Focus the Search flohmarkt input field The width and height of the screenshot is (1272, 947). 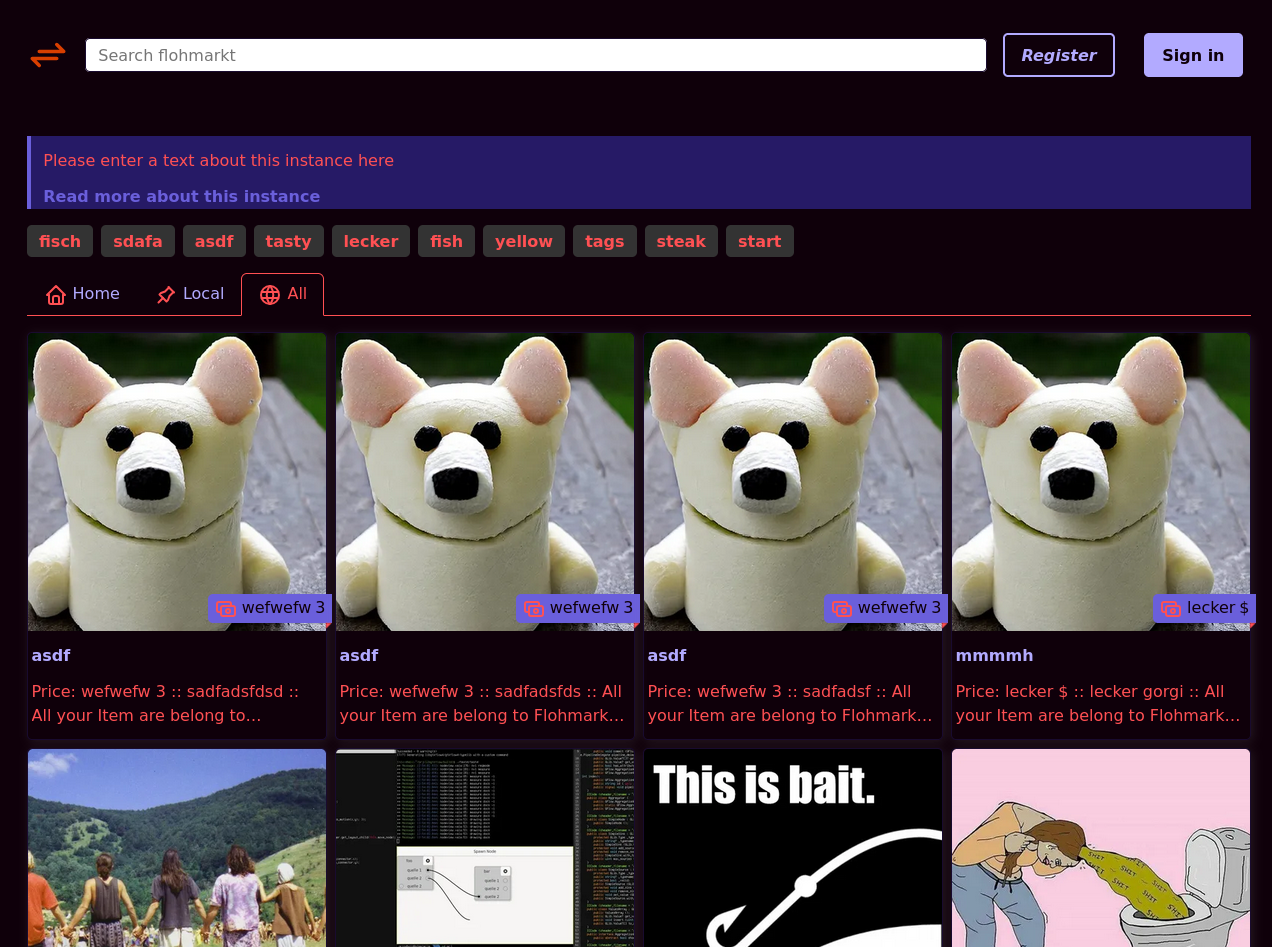pyautogui.click(x=535, y=55)
